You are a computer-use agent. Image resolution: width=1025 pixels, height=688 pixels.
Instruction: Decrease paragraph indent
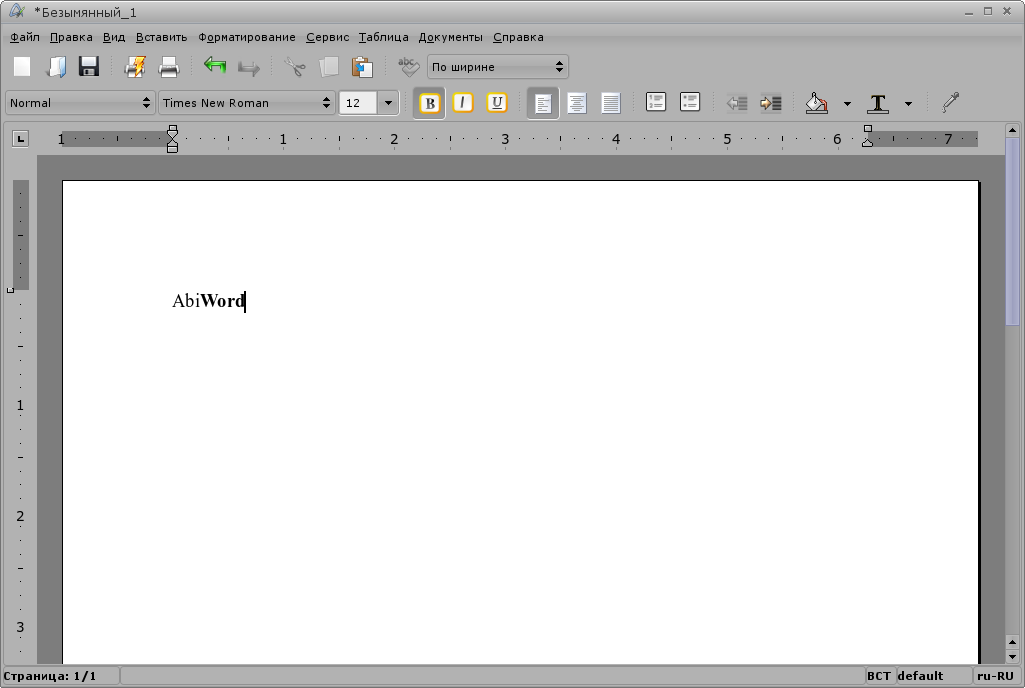[x=737, y=103]
